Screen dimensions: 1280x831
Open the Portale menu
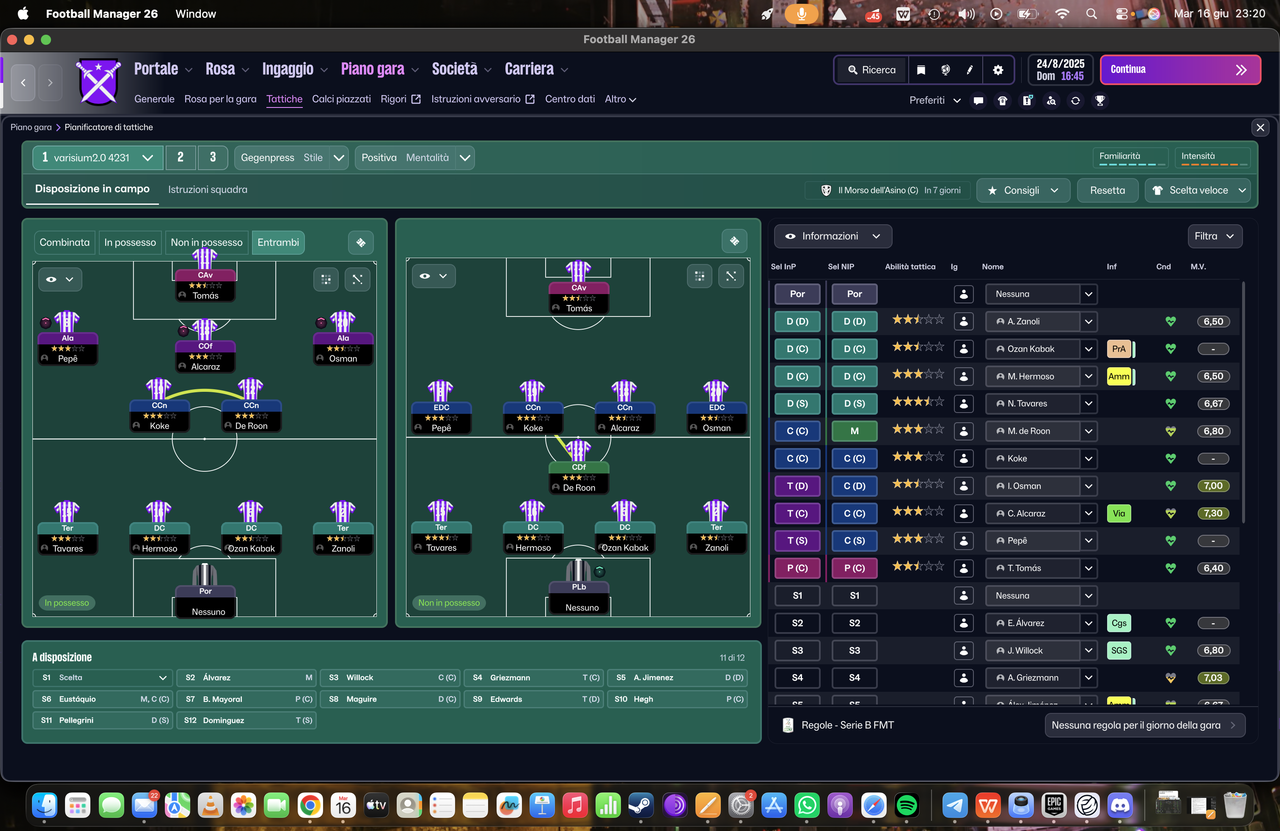point(164,69)
